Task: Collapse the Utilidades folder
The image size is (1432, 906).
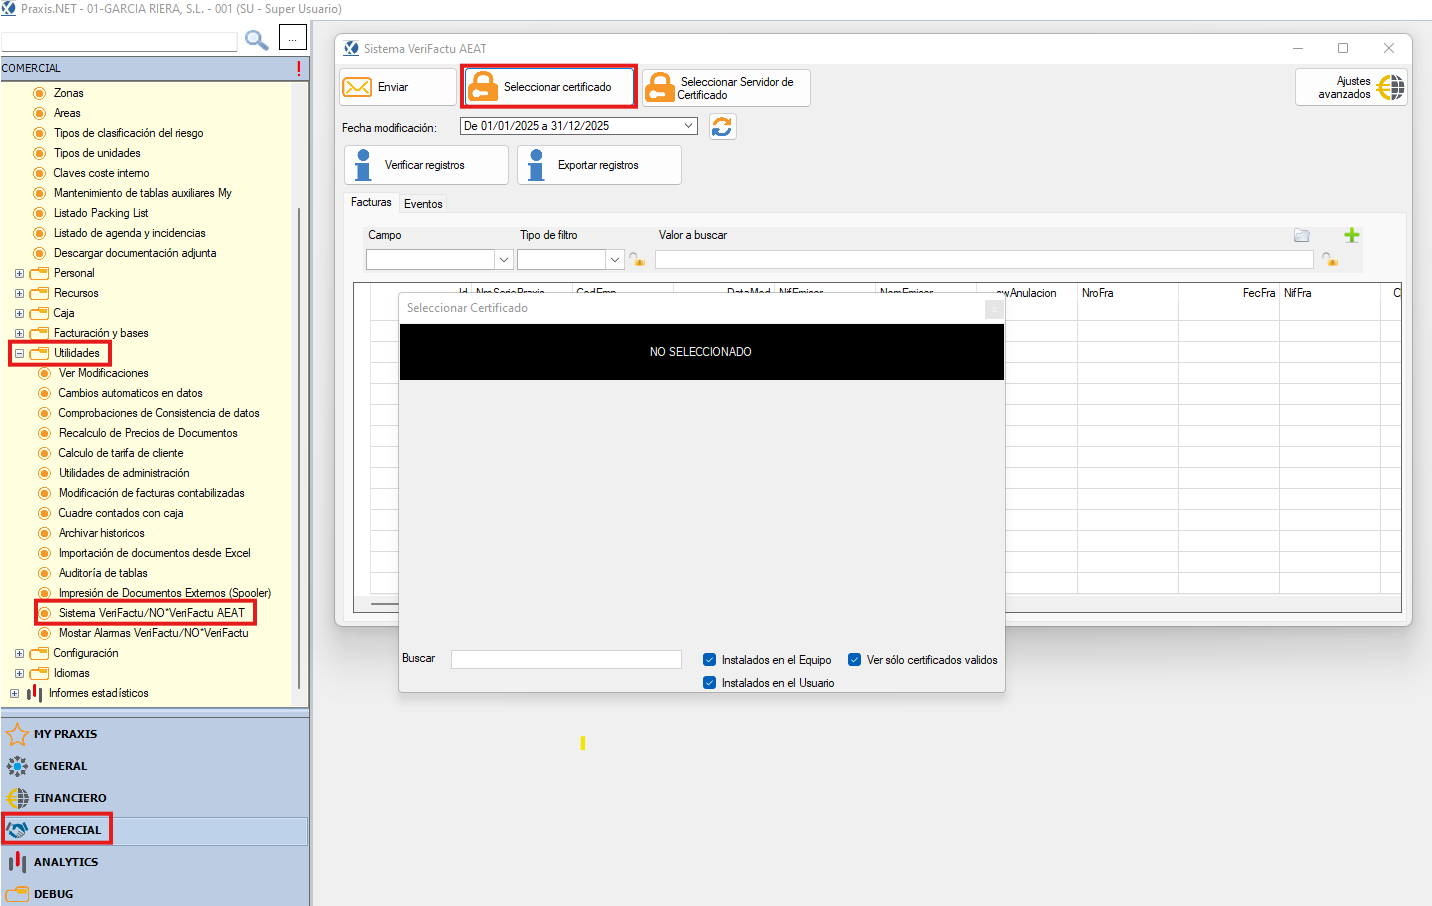Action: [19, 353]
